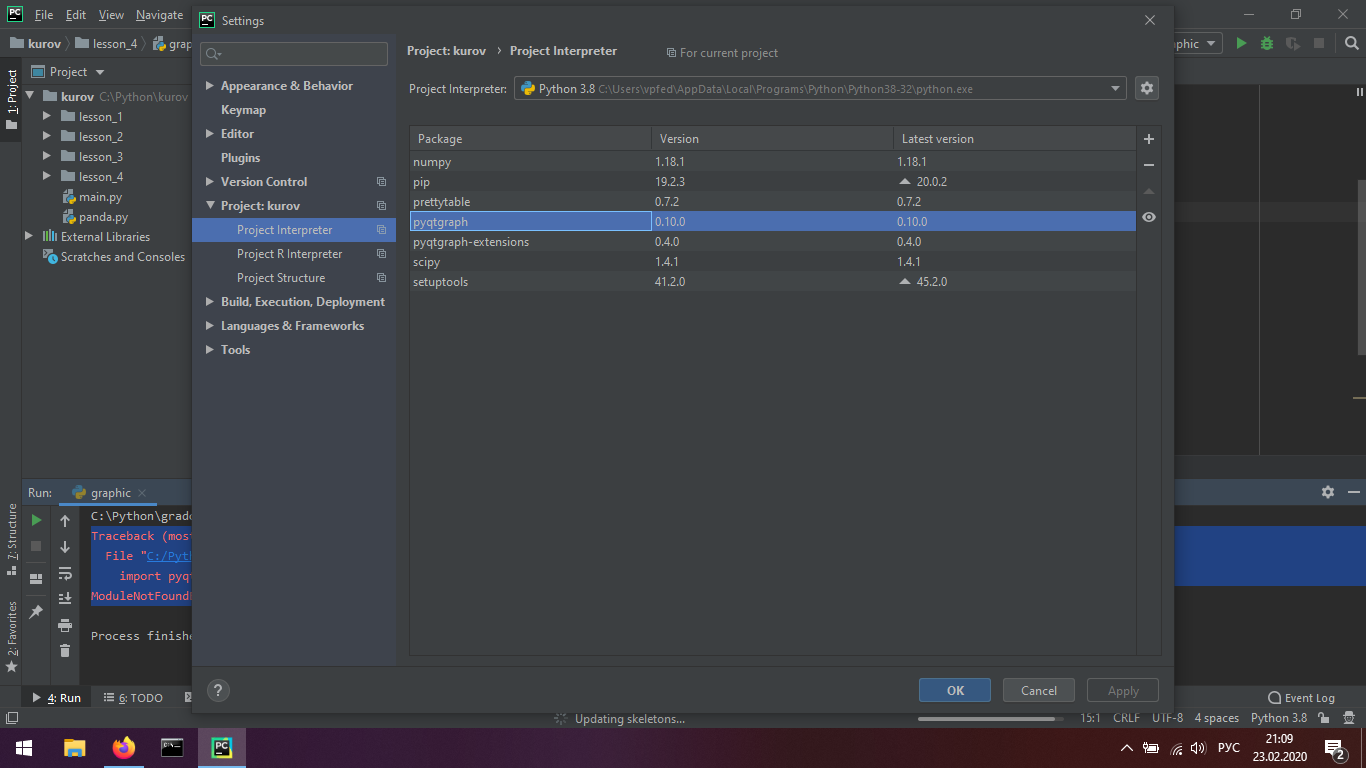Click the Settings search field
Viewport: 1366px width, 768px height.
[x=294, y=54]
